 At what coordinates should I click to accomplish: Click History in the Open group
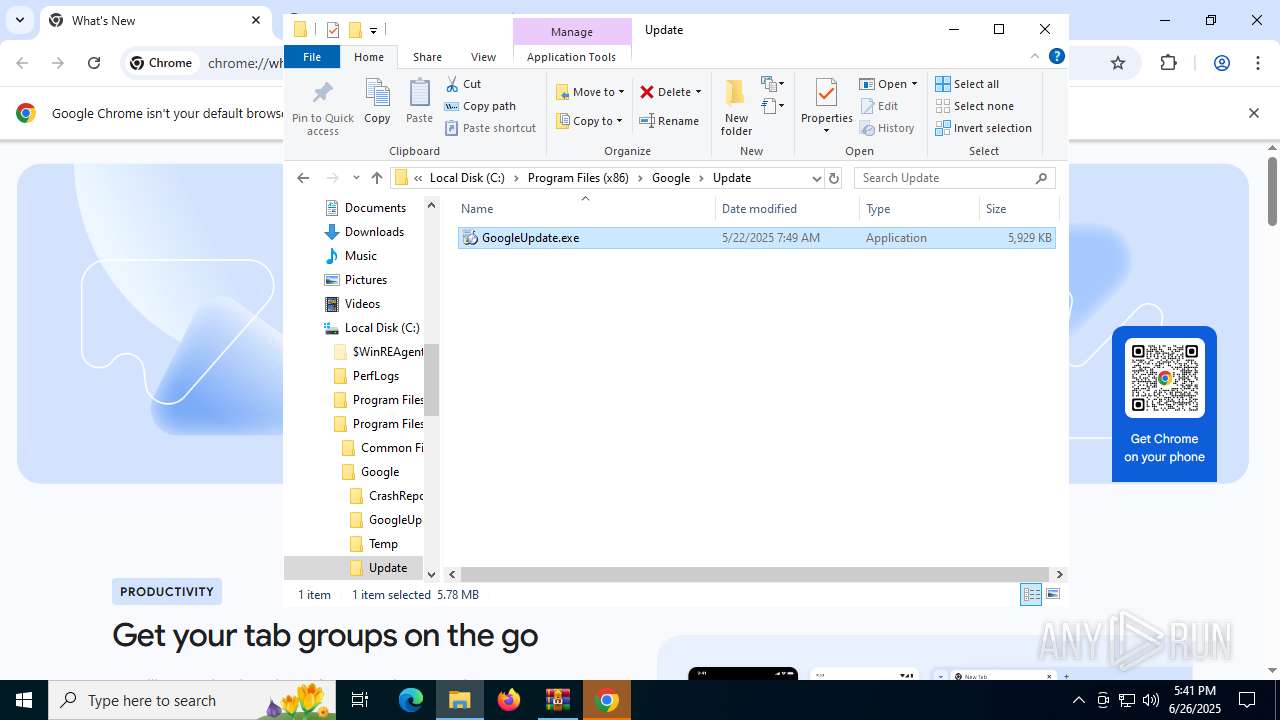click(x=887, y=128)
